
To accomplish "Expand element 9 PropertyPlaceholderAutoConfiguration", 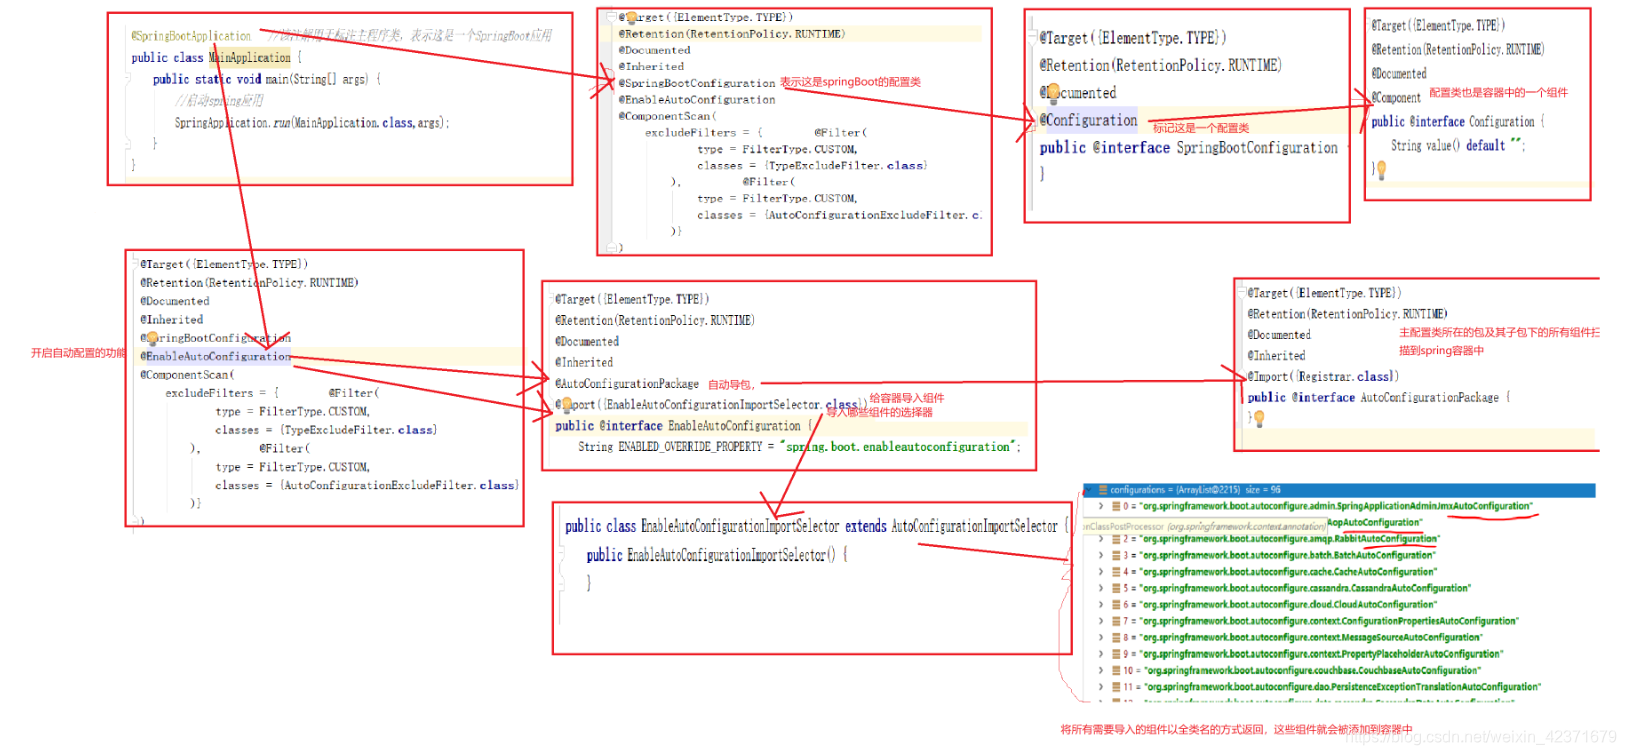I will pyautogui.click(x=1101, y=655).
